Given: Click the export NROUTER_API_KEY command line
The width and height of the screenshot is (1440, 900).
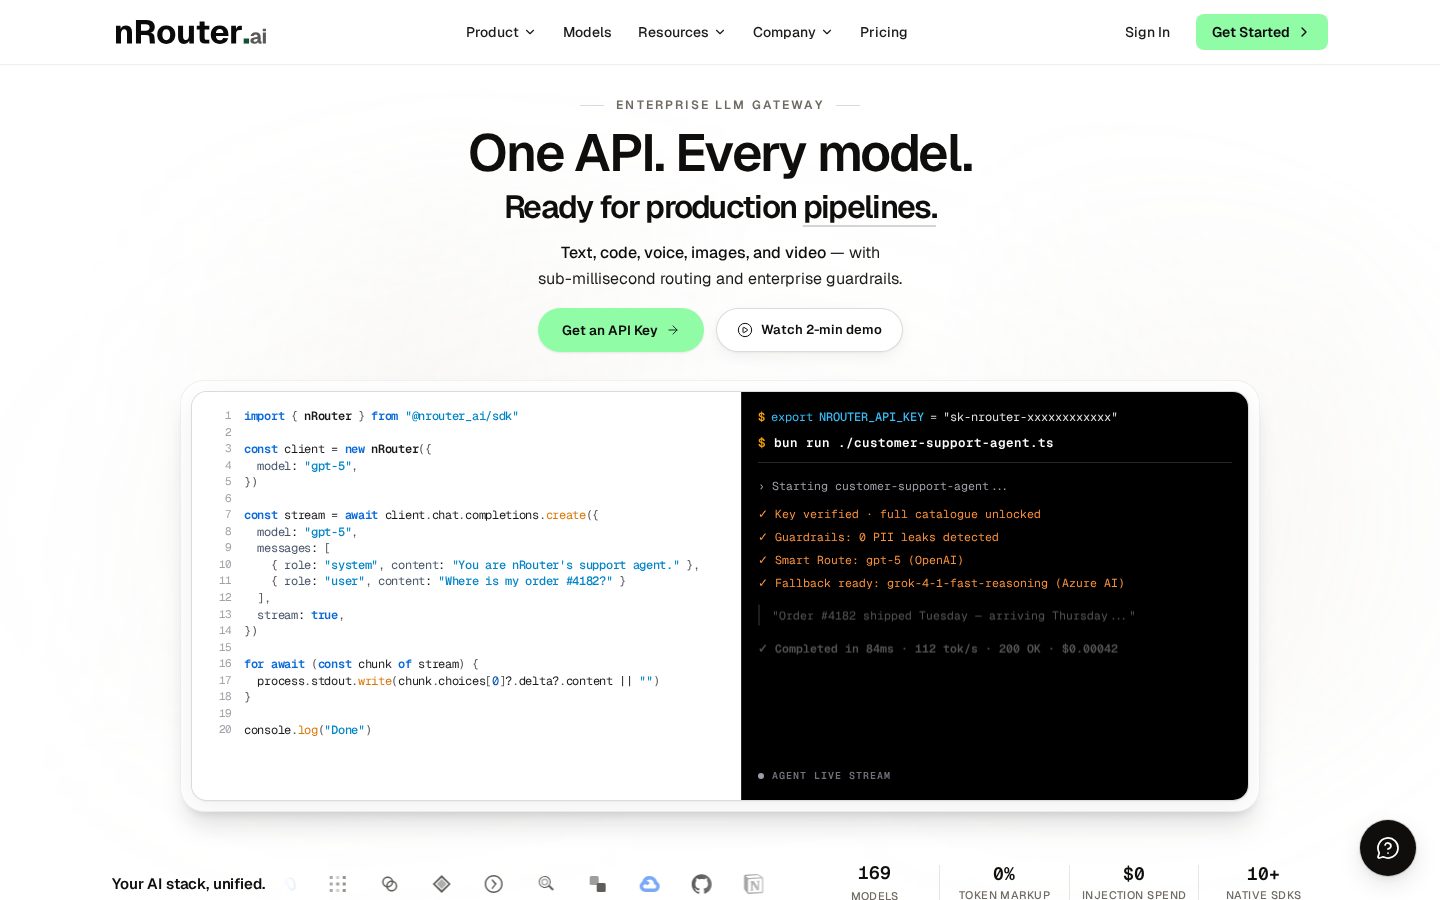Looking at the screenshot, I should coord(938,417).
